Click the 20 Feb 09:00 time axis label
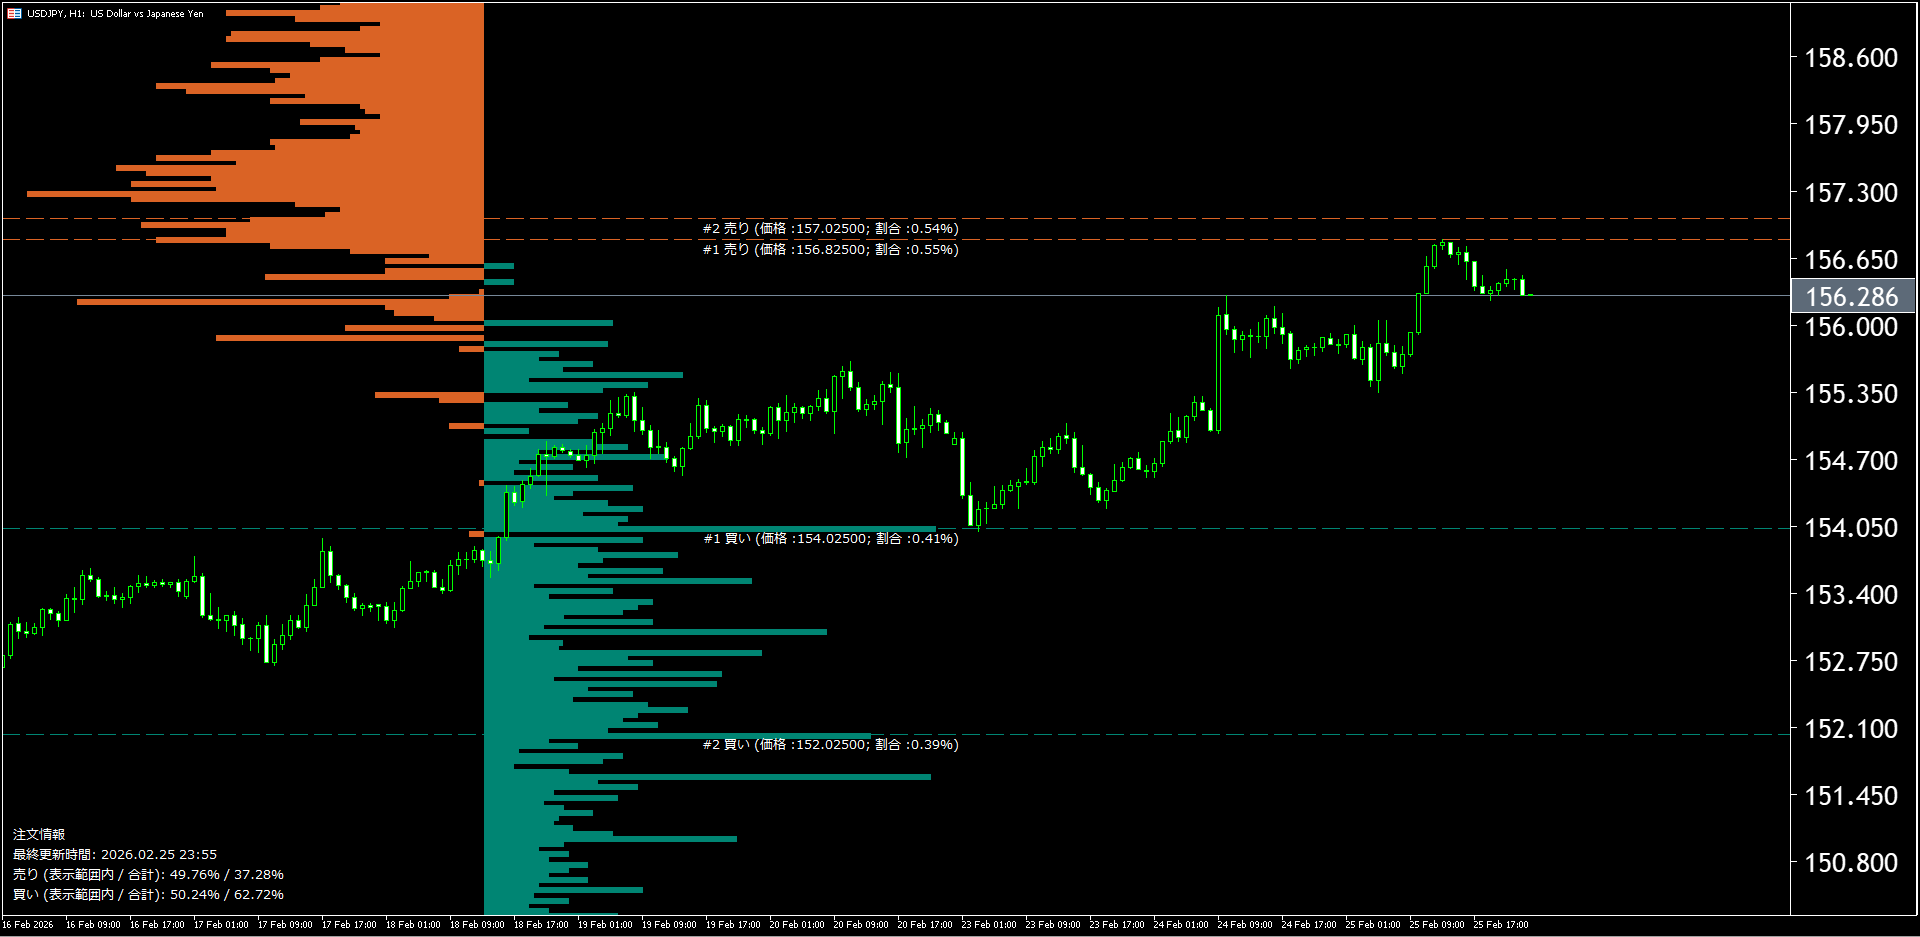Image resolution: width=1920 pixels, height=937 pixels. point(861,925)
